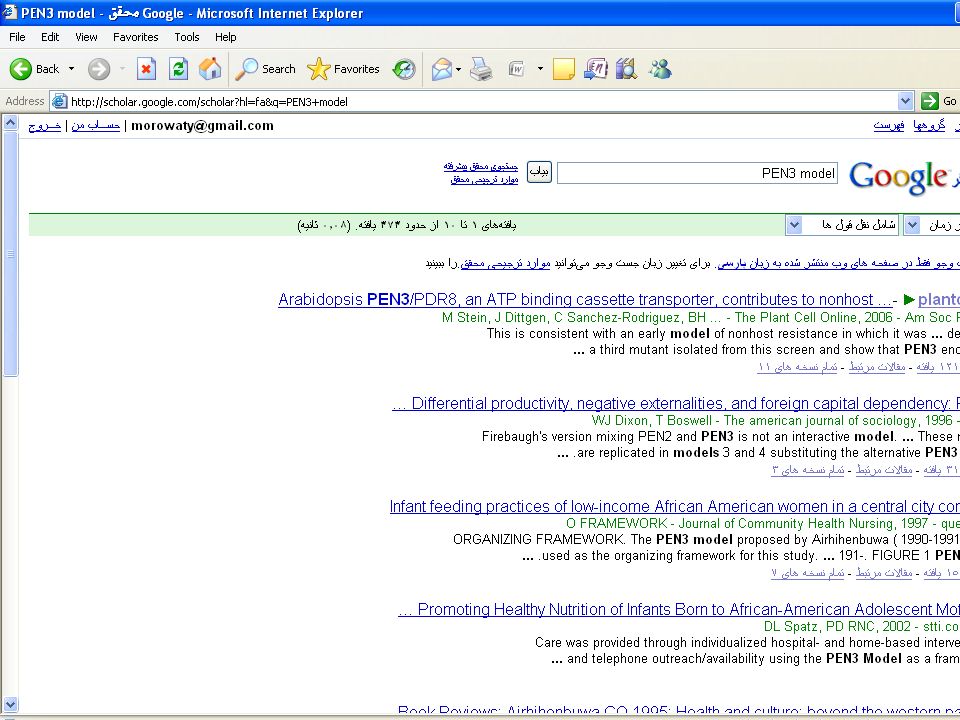Image resolution: width=960 pixels, height=720 pixels.
Task: Click the 'PEN3 model' search box
Action: pos(697,173)
